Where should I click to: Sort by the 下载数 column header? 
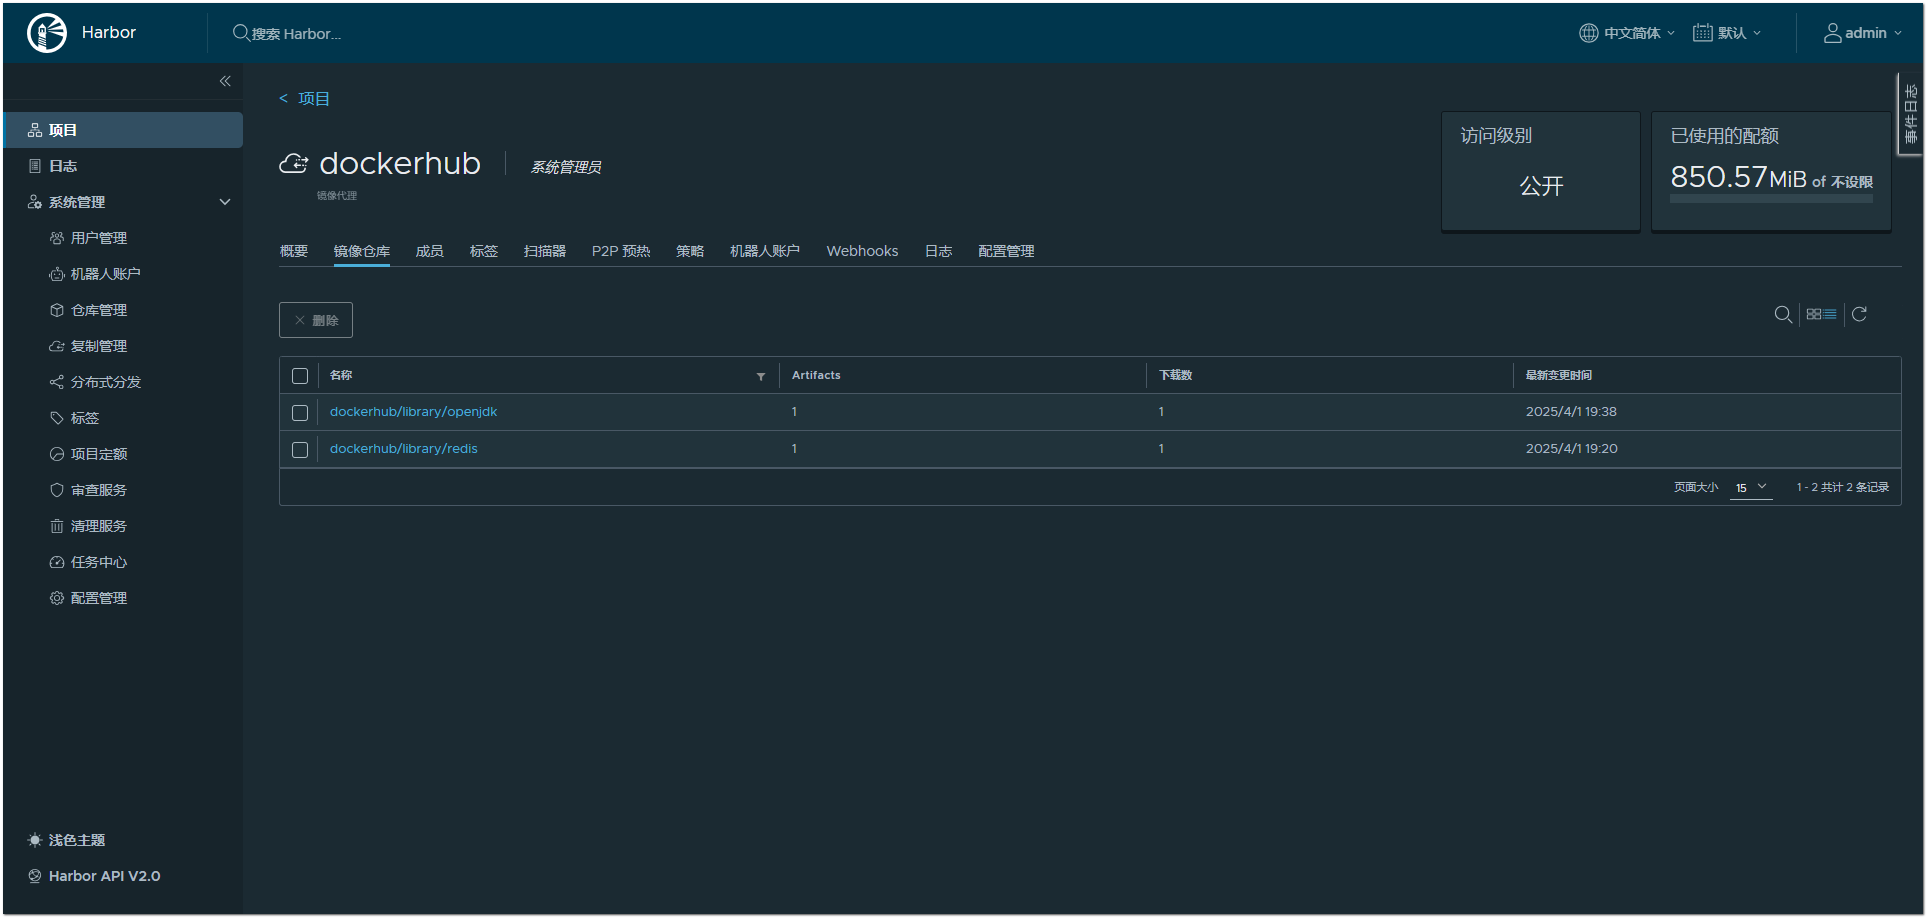point(1175,376)
